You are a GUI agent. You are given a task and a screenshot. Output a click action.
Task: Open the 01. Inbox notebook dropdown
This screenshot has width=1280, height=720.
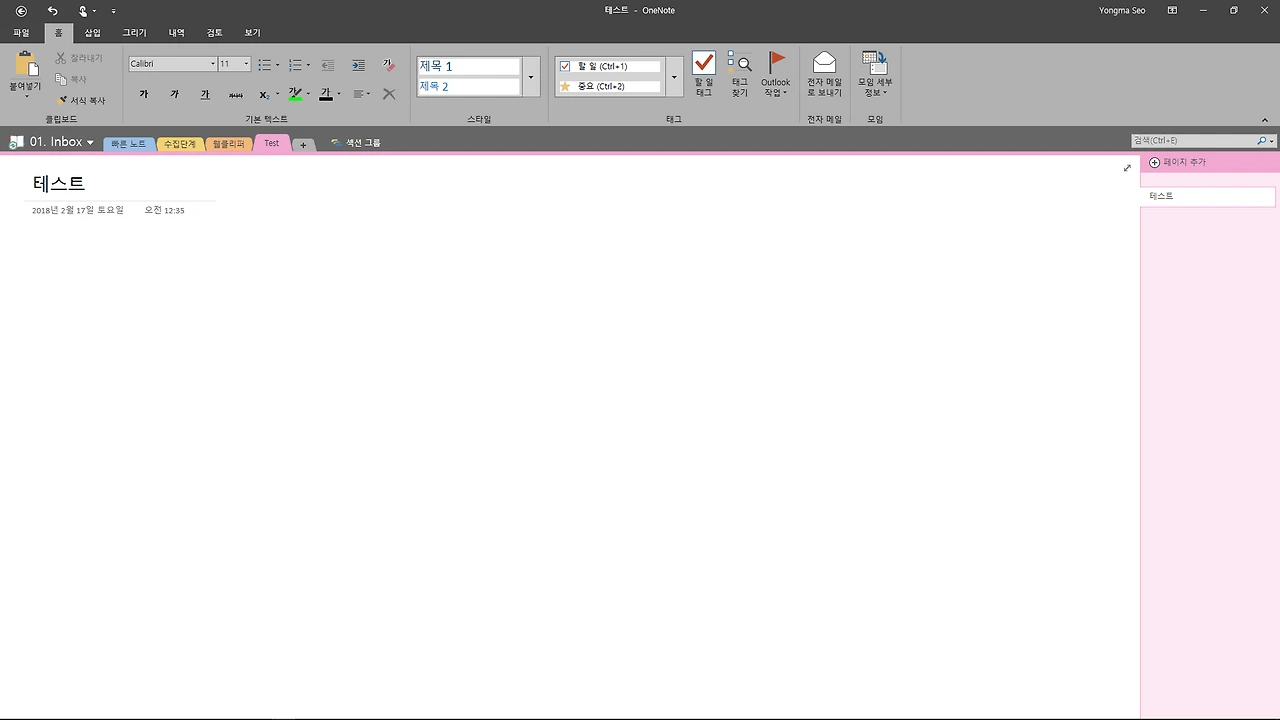tap(62, 142)
